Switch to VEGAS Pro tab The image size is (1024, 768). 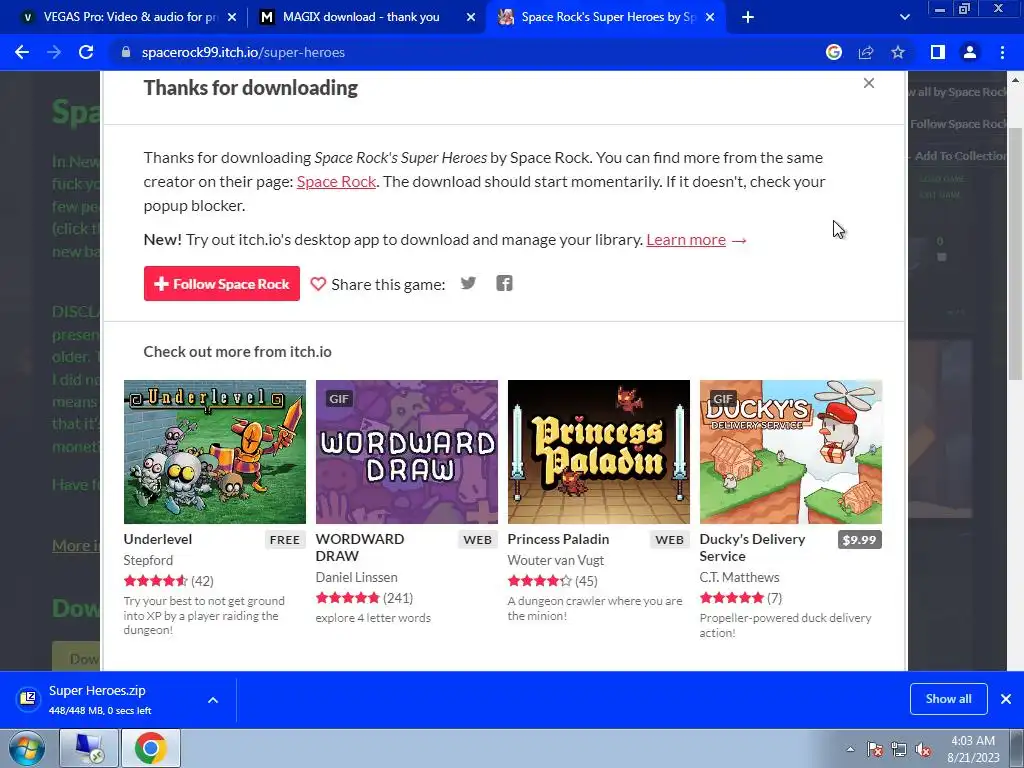tap(131, 17)
